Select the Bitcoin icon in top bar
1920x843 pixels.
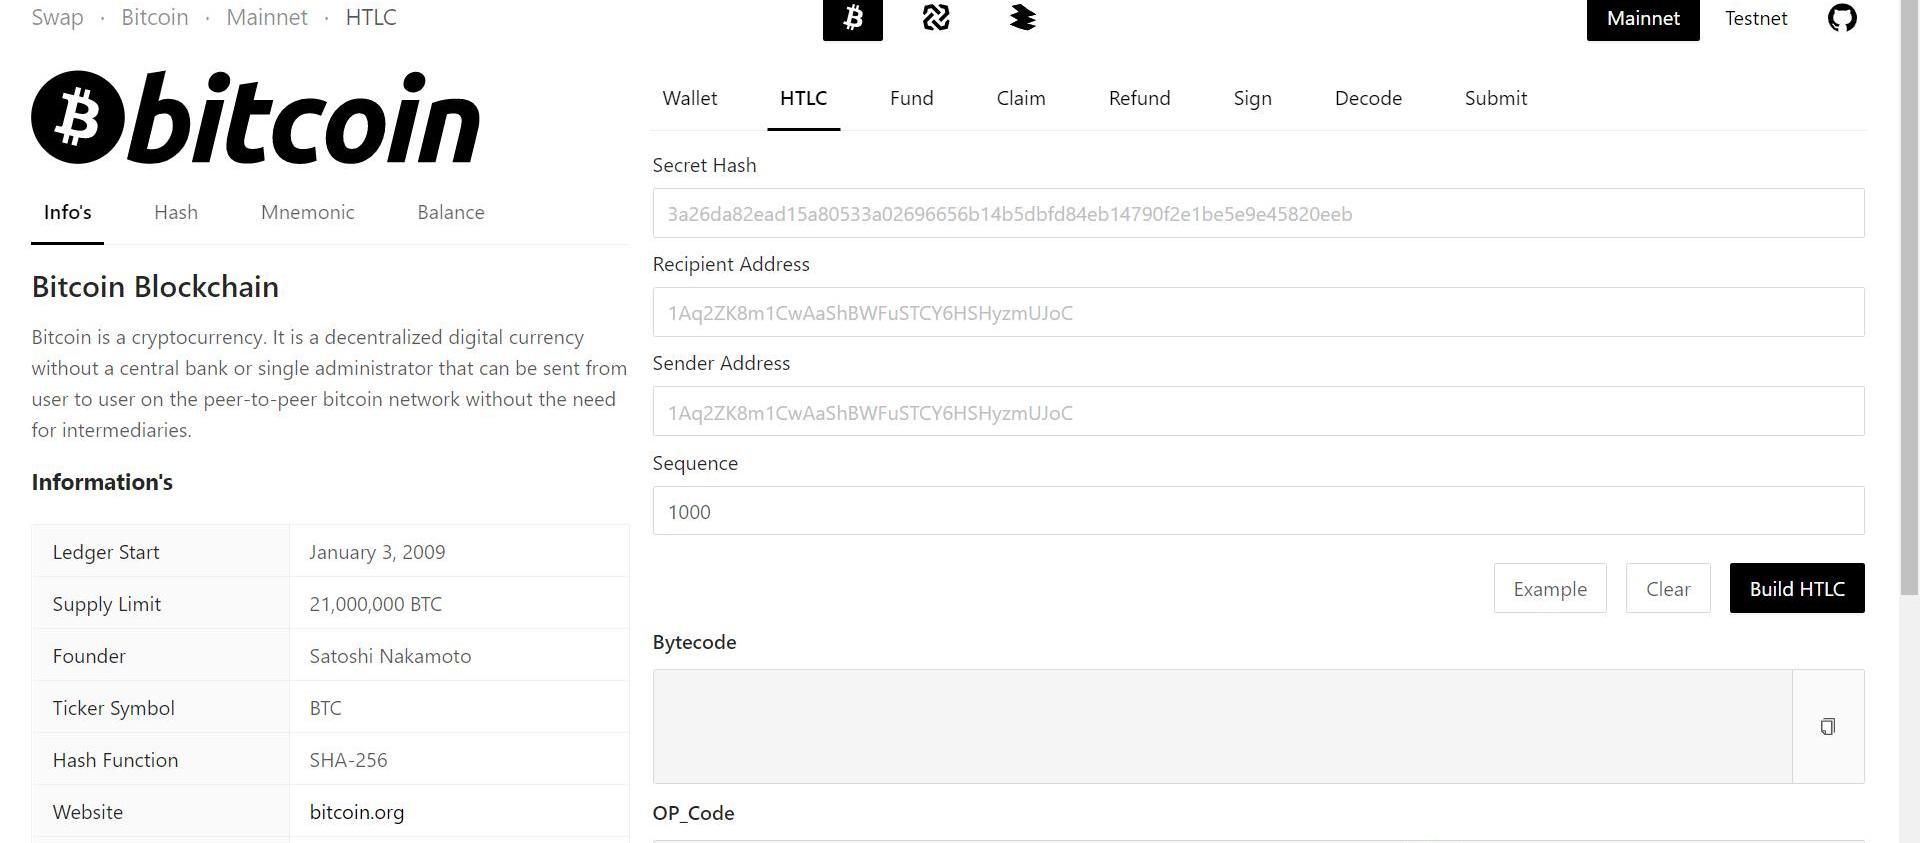(x=852, y=19)
